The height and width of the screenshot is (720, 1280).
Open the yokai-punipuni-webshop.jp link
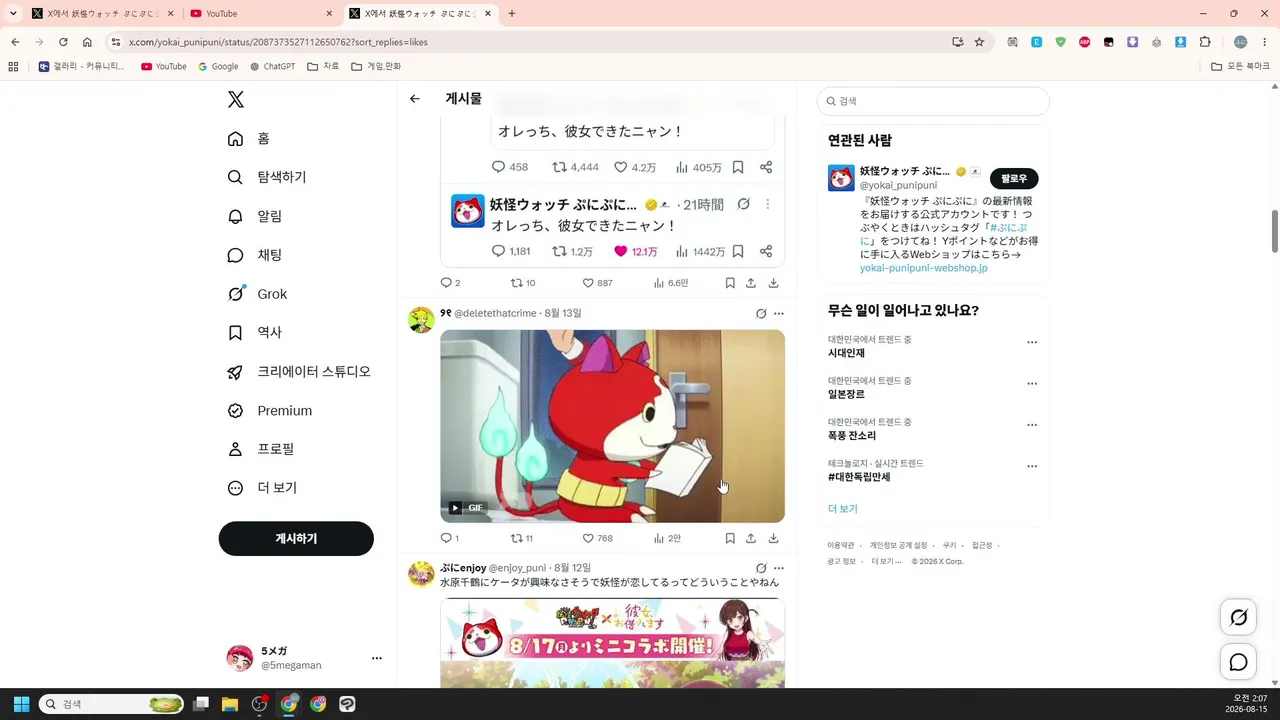pos(923,268)
